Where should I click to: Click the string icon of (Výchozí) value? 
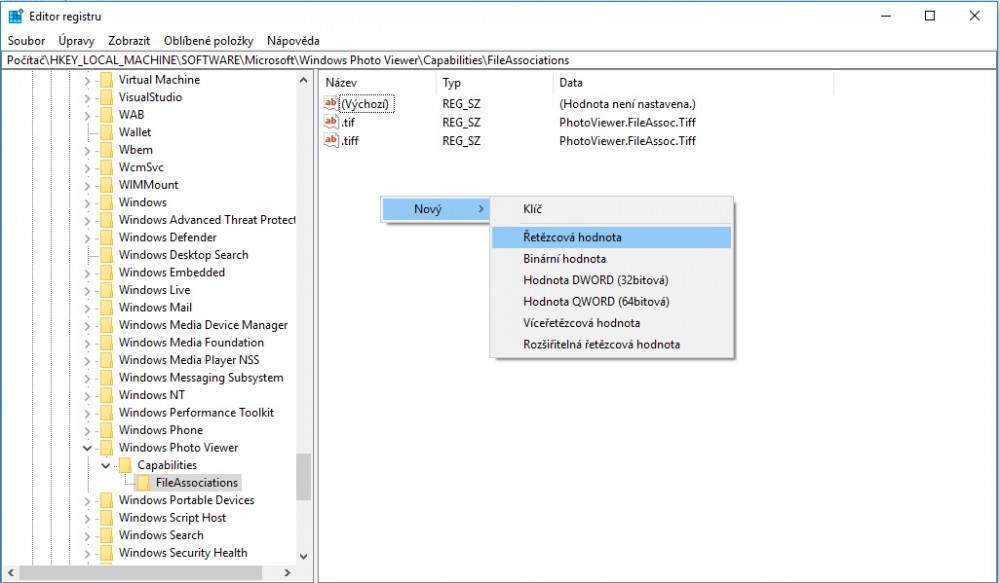[331, 104]
